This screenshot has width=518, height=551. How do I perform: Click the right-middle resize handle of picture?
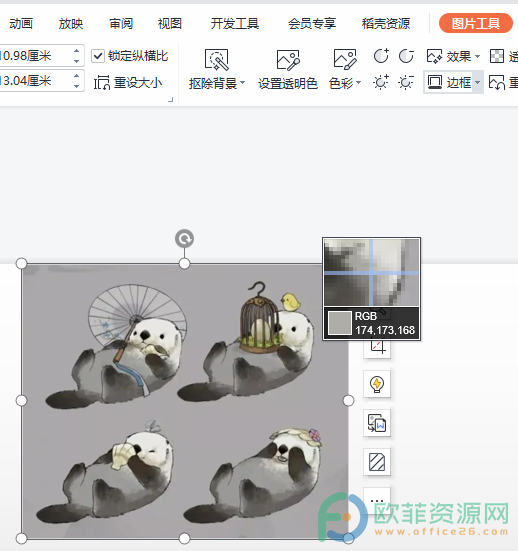[348, 400]
